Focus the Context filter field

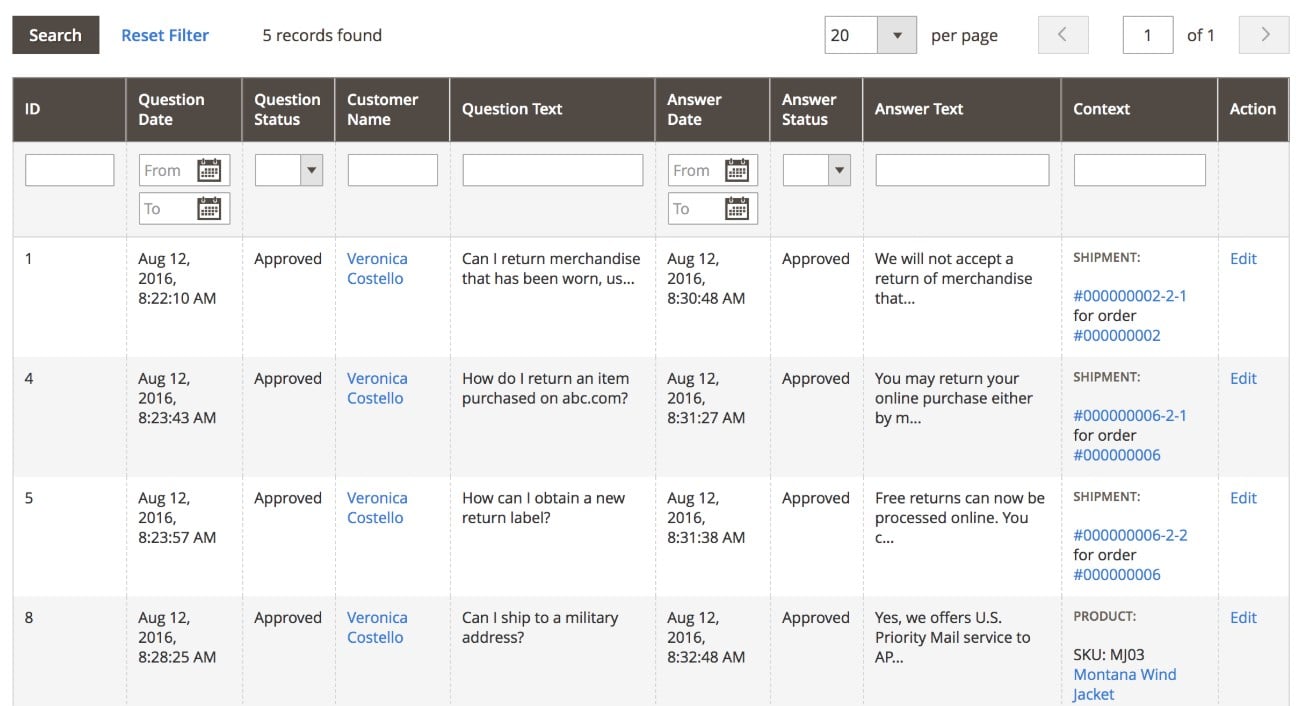(1140, 170)
